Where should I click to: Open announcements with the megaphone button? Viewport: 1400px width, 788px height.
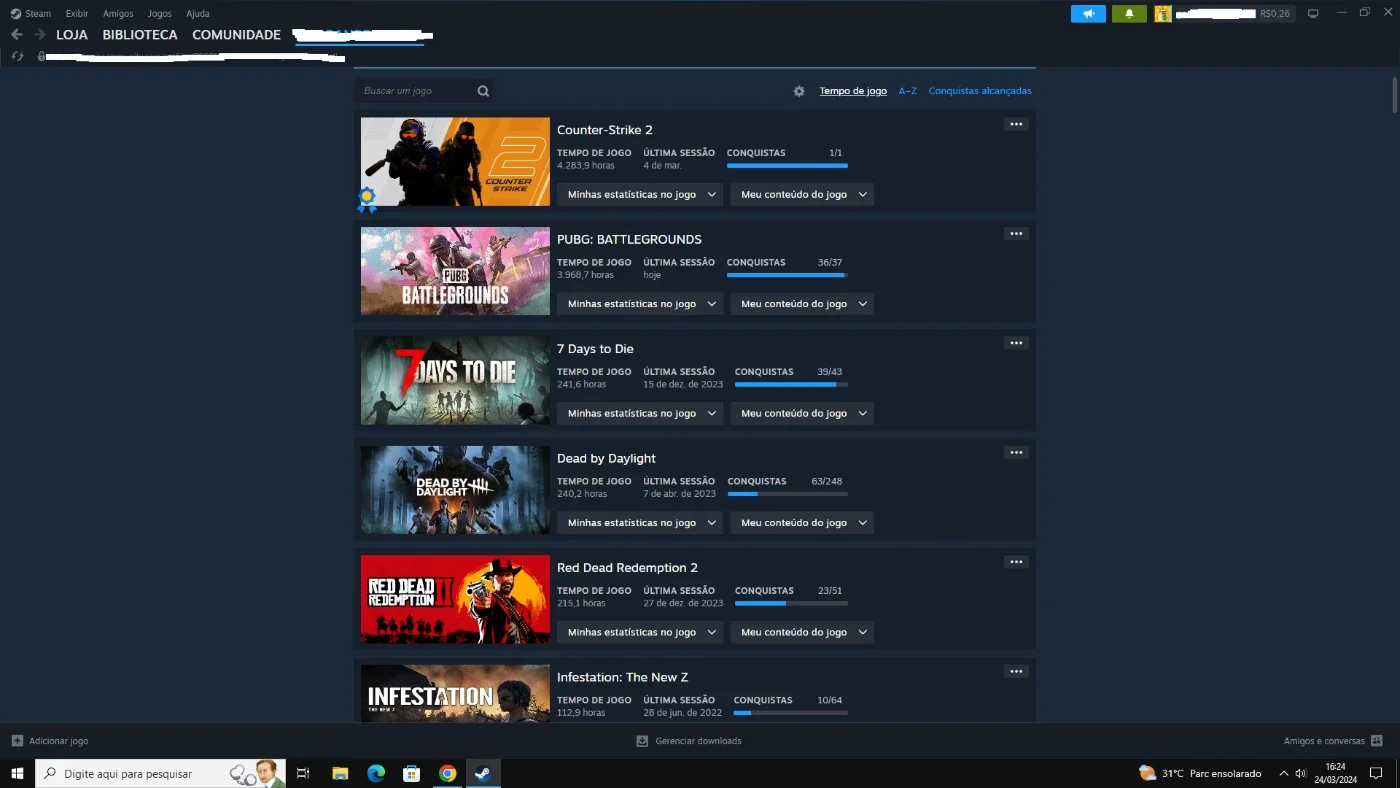pyautogui.click(x=1088, y=13)
